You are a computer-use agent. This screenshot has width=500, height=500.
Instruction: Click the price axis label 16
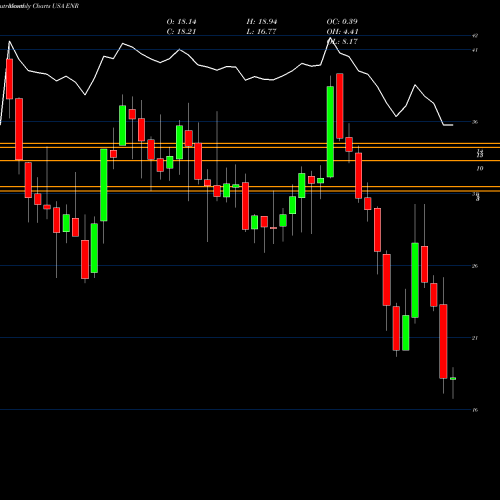475,410
